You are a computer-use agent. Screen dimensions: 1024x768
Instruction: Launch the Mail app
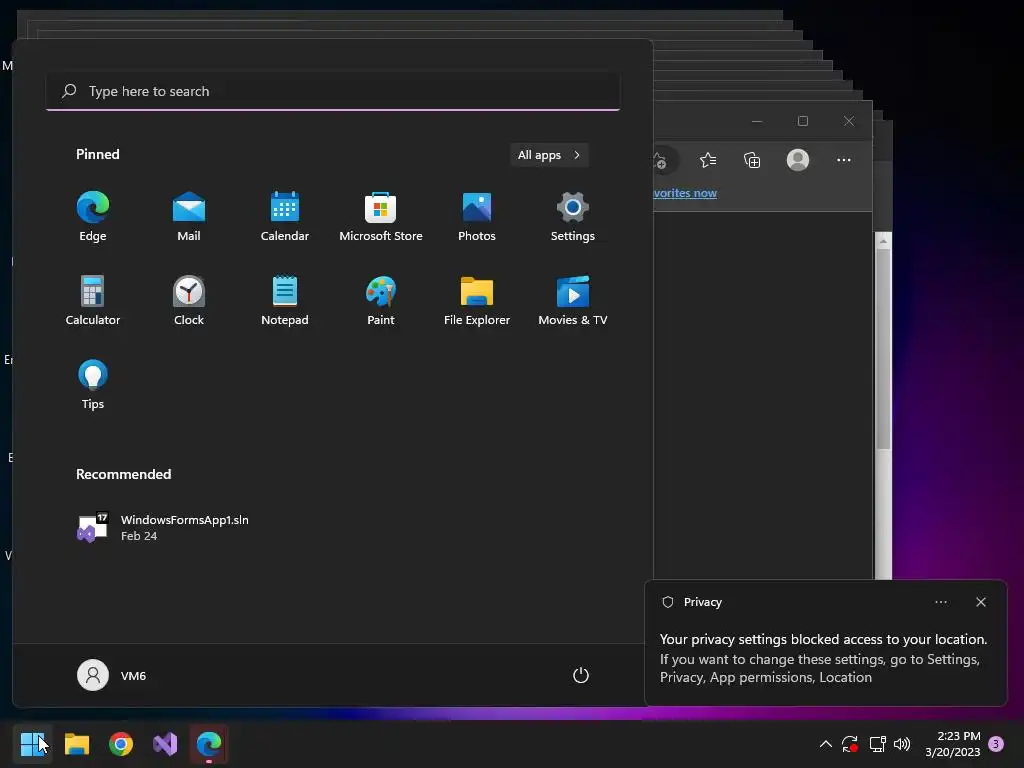point(189,216)
